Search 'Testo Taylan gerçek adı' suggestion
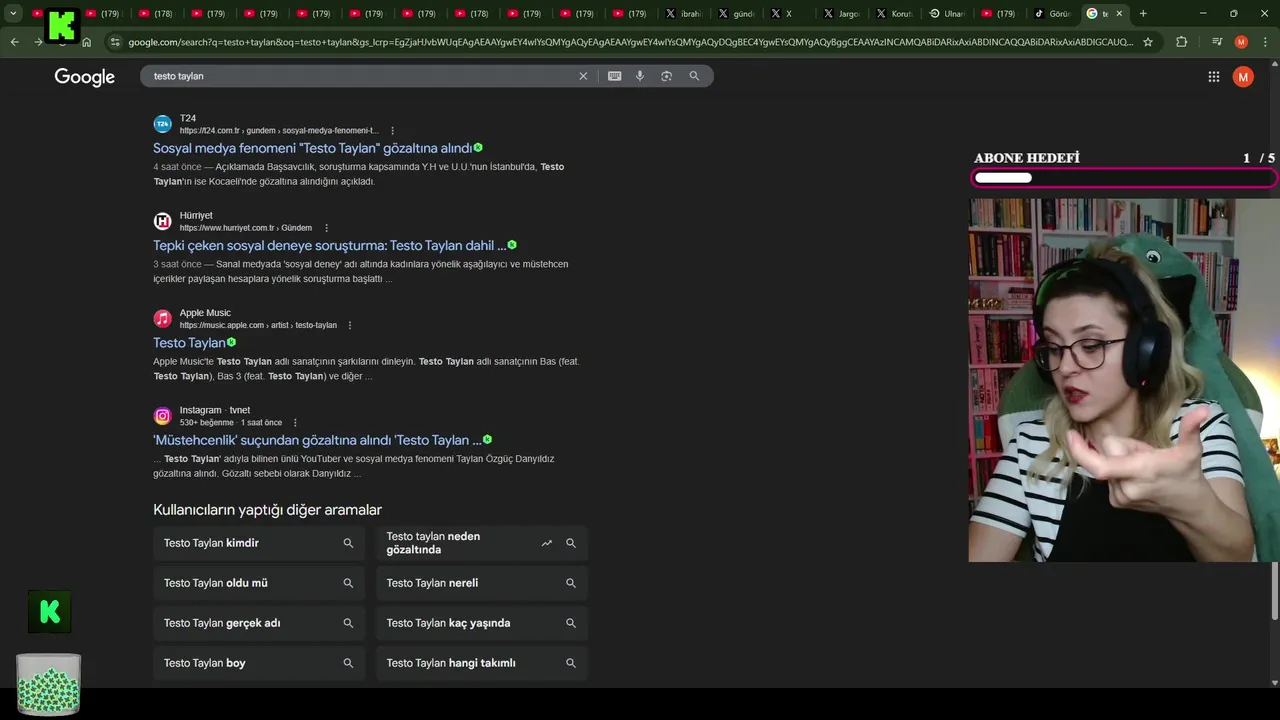This screenshot has height=720, width=1280. [x=259, y=623]
